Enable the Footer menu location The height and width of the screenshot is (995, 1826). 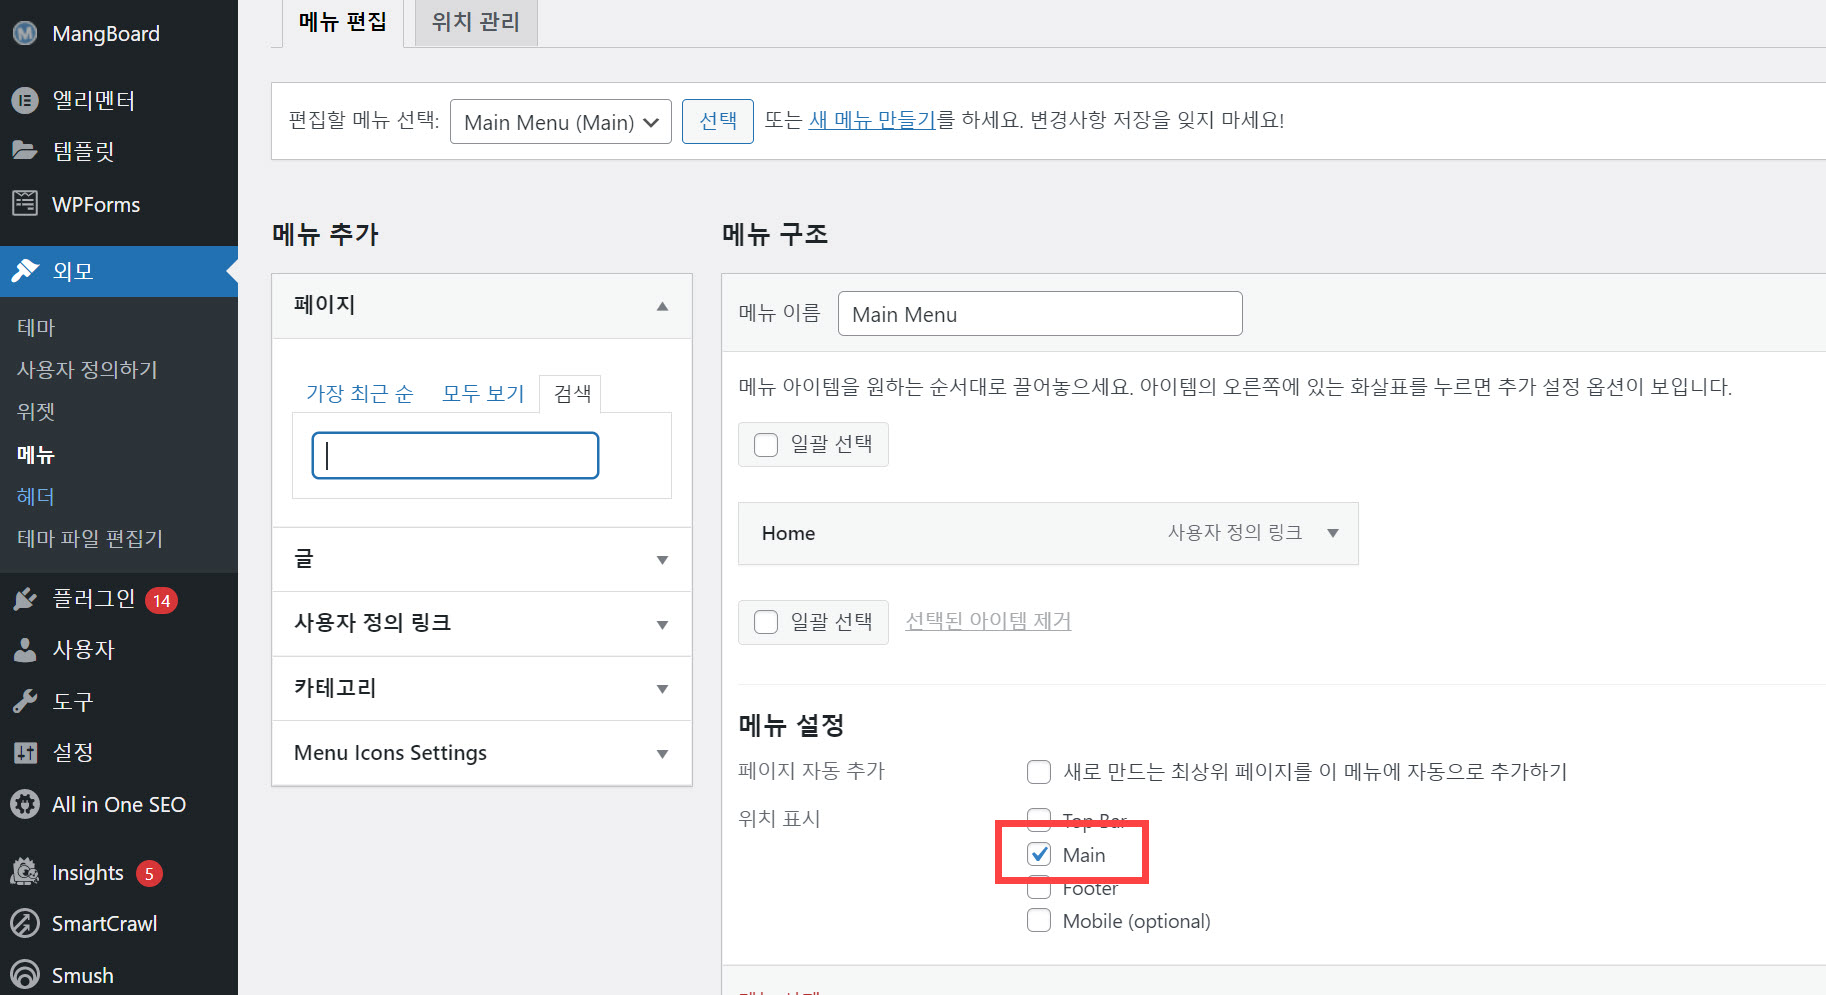pos(1039,888)
